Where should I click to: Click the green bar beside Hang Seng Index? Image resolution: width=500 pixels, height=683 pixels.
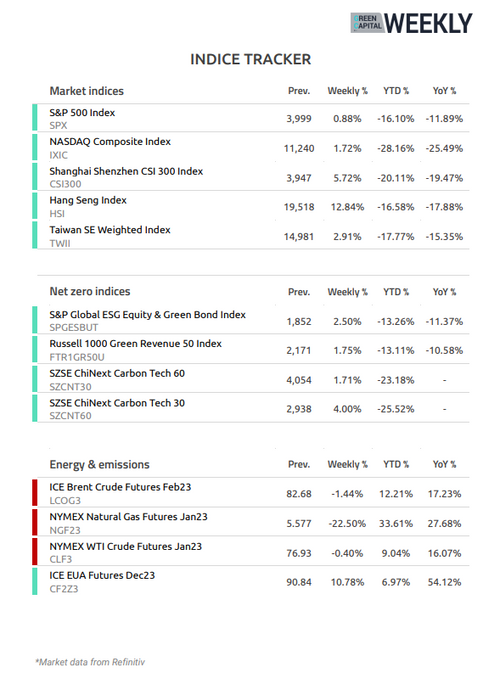pyautogui.click(x=35, y=206)
